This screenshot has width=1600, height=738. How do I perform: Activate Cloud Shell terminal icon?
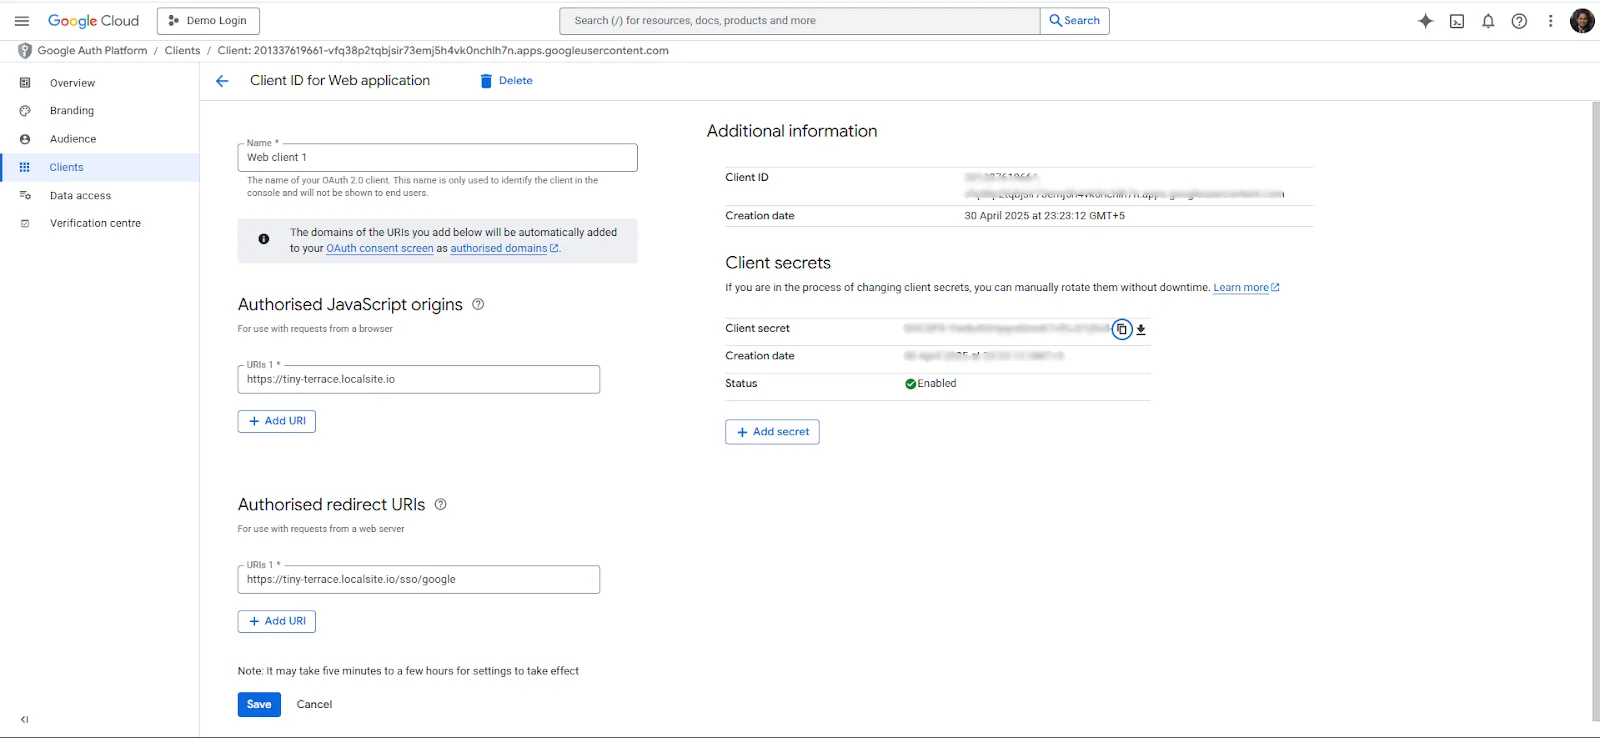tap(1457, 21)
